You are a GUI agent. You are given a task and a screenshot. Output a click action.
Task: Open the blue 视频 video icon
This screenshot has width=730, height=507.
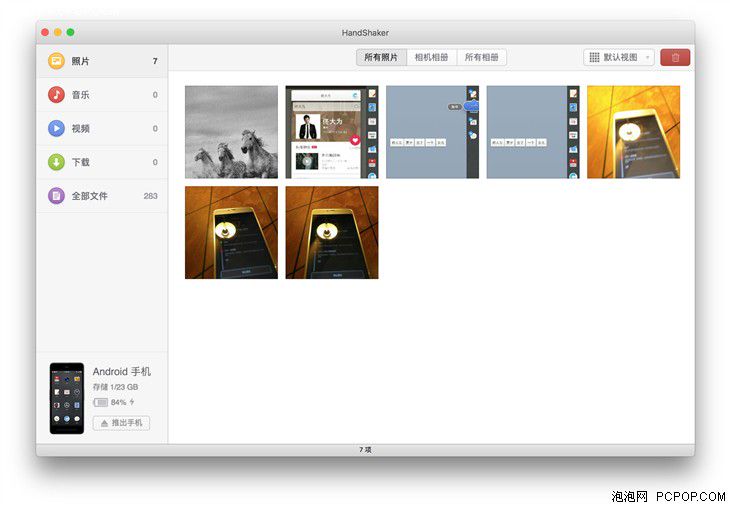56,128
